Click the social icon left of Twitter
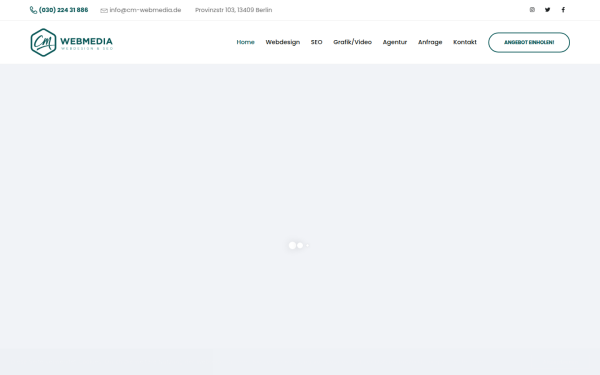This screenshot has width=600, height=375. click(x=532, y=10)
